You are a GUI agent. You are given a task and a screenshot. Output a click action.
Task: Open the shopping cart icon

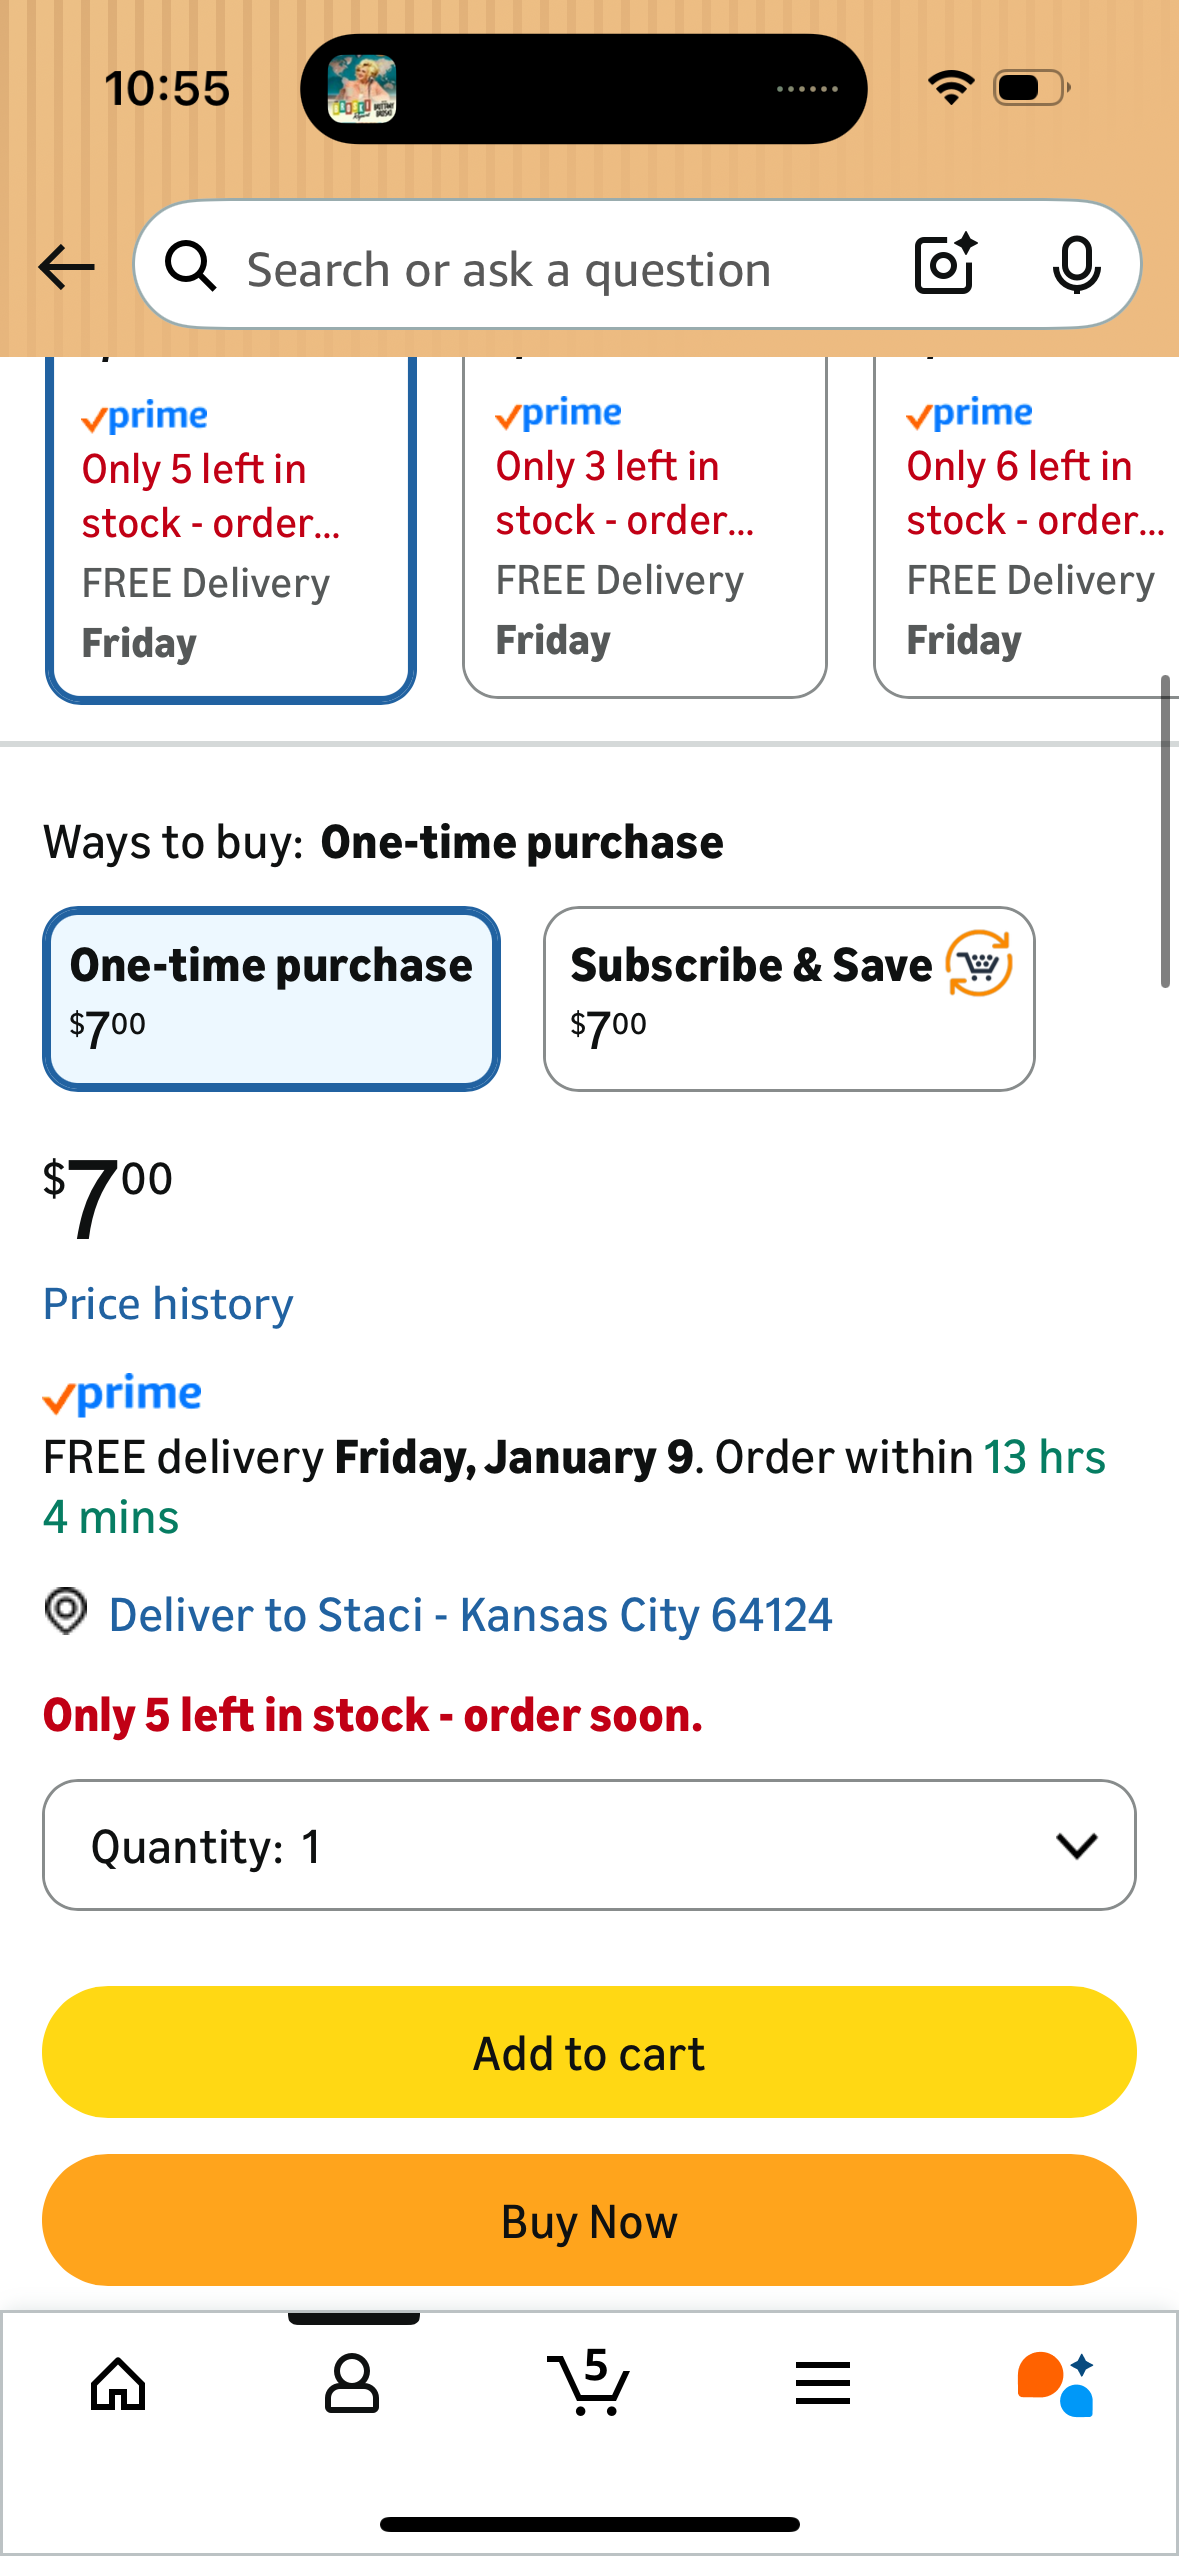589,2384
